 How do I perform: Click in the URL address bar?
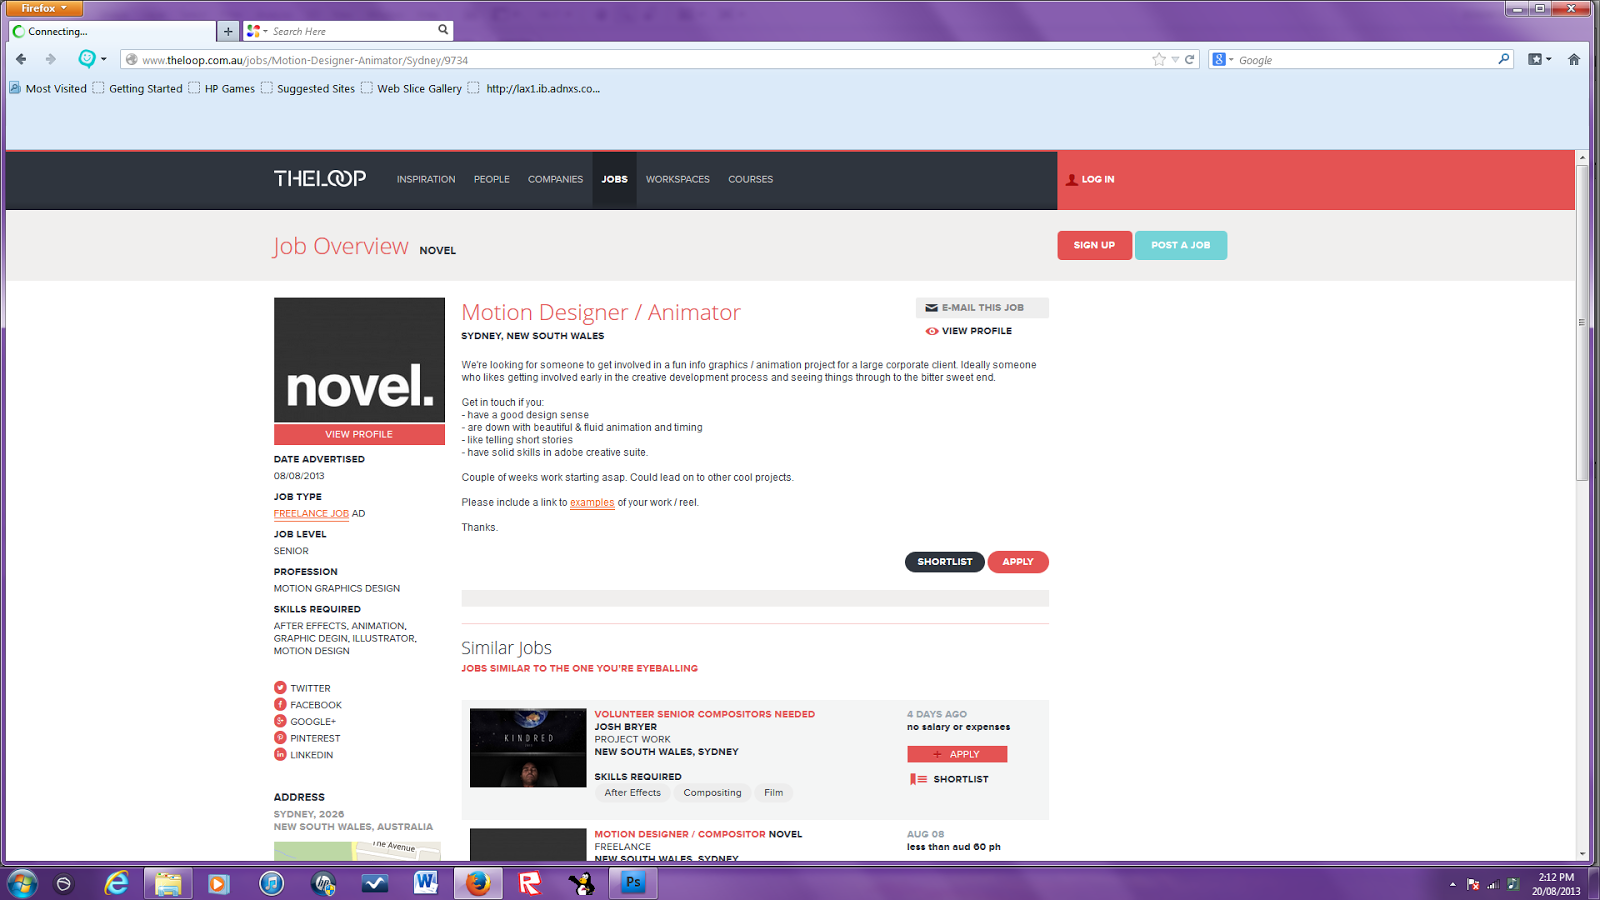(x=640, y=60)
